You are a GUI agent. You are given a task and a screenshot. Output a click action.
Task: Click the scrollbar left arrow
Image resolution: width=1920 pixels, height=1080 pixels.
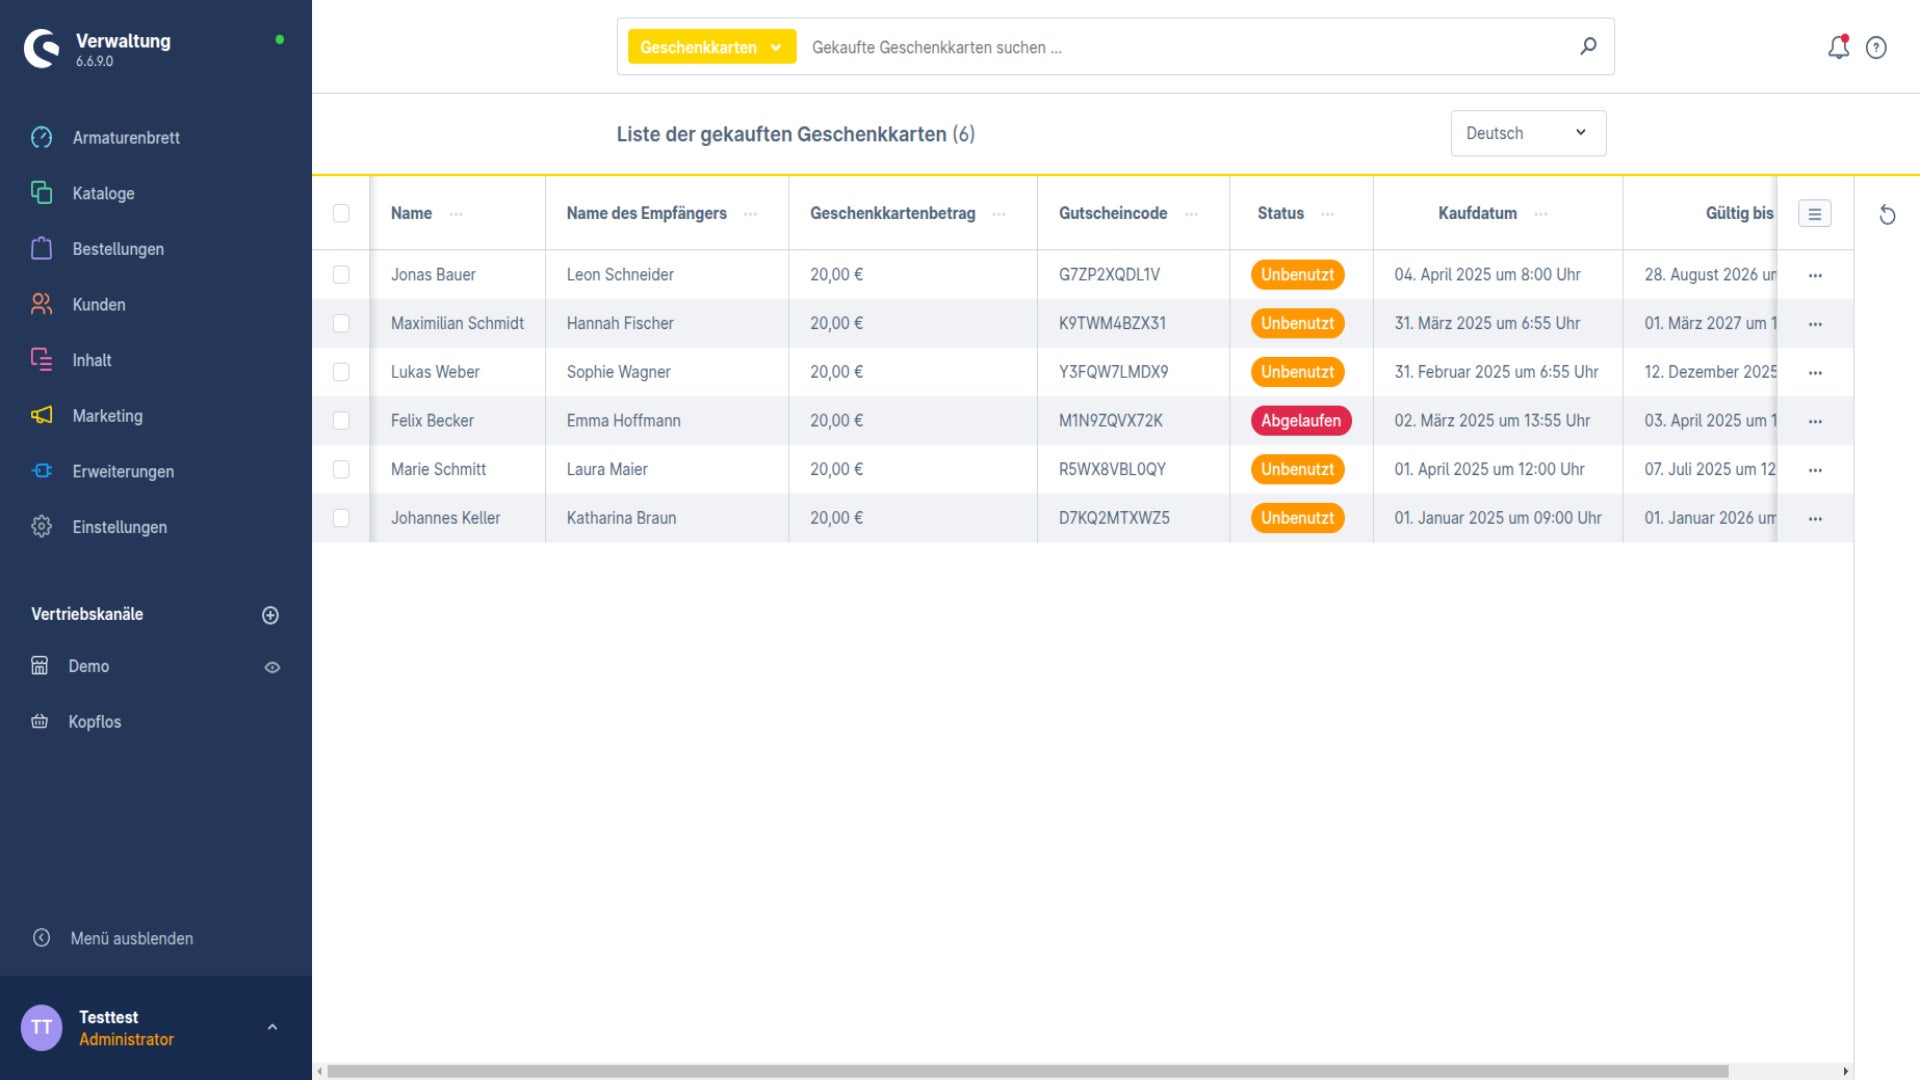[x=319, y=1071]
